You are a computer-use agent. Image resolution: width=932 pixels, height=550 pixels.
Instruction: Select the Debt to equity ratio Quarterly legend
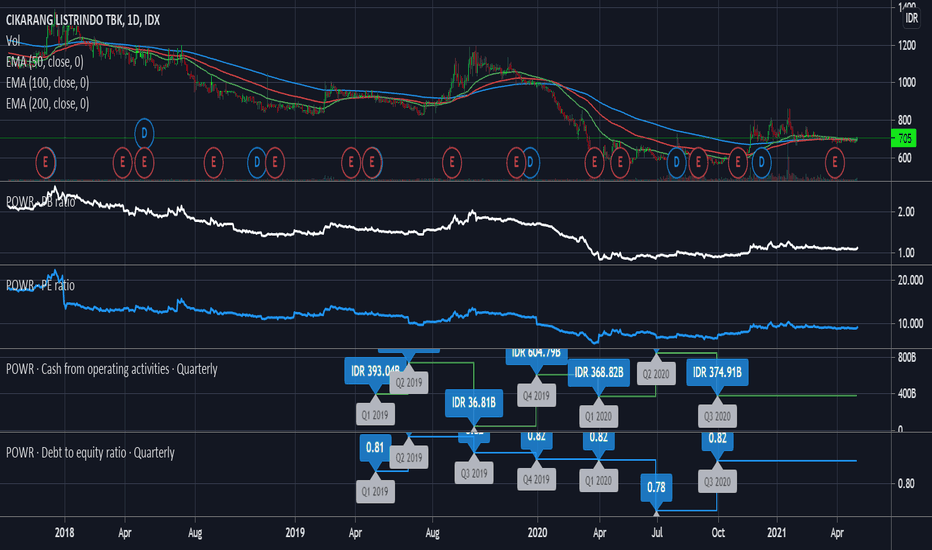coord(90,453)
